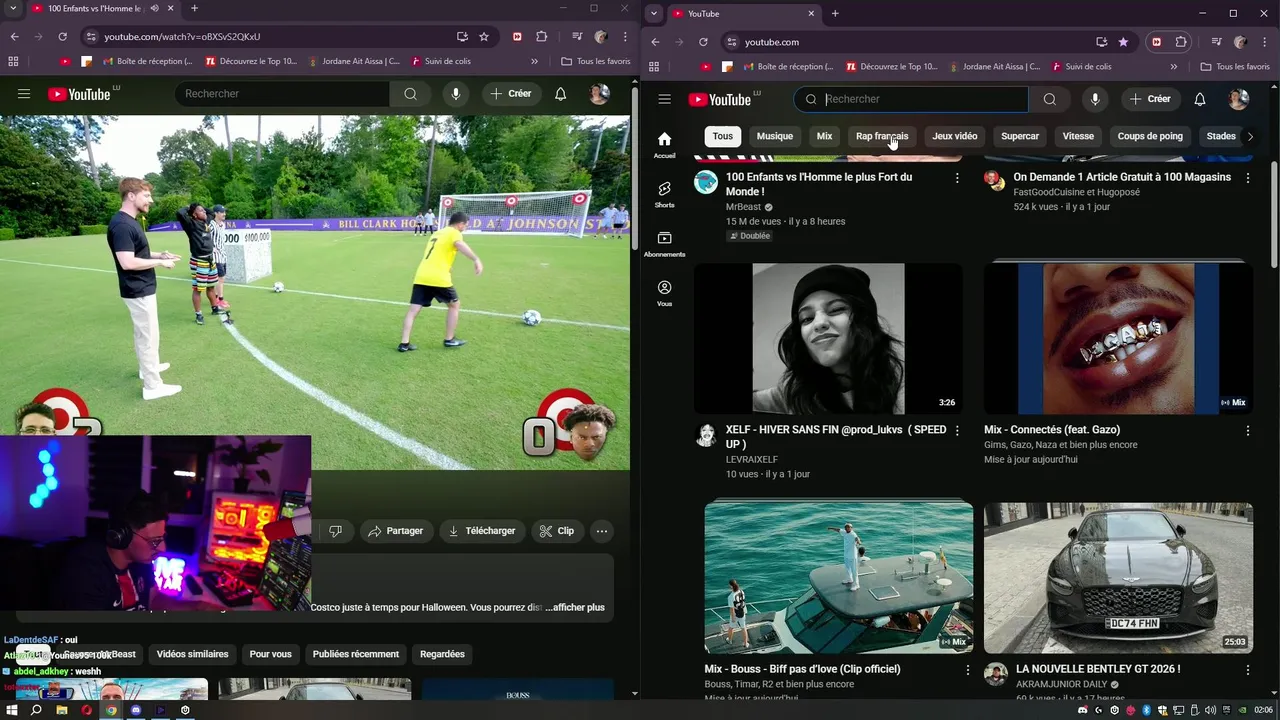Open Abonnements in the right sidebar
The height and width of the screenshot is (720, 1280).
(x=664, y=244)
